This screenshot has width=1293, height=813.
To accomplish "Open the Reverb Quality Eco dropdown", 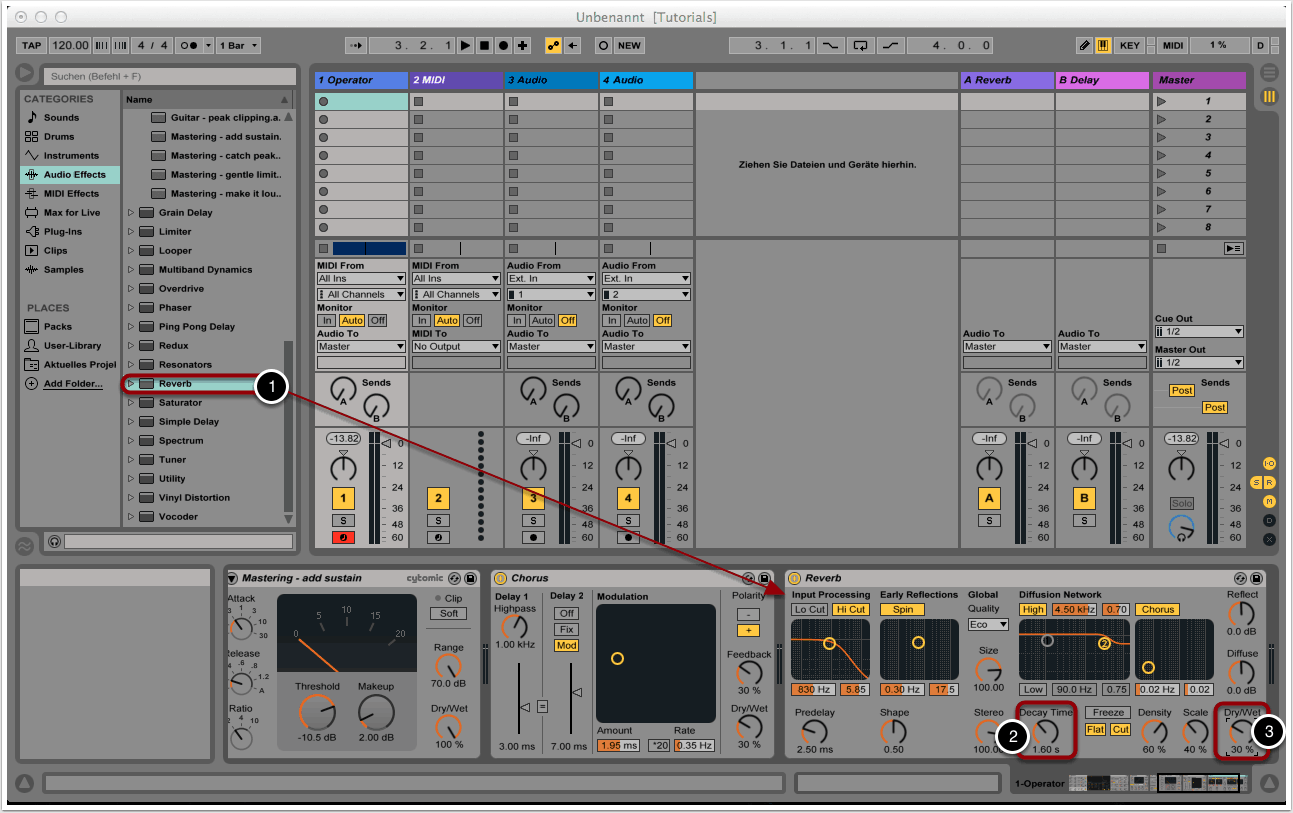I will click(x=988, y=625).
